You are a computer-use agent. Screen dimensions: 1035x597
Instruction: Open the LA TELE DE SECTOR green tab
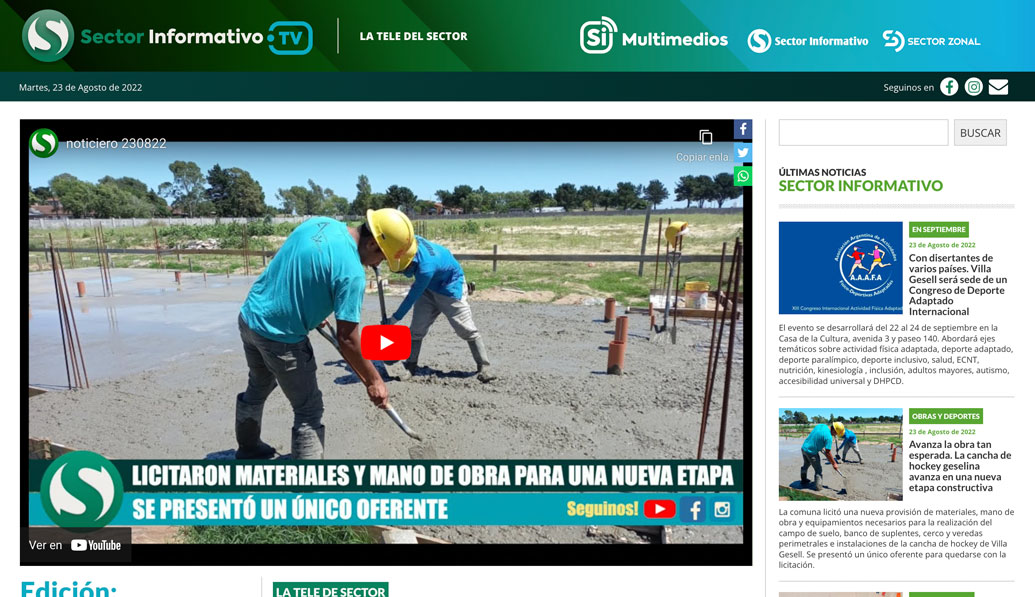click(330, 591)
